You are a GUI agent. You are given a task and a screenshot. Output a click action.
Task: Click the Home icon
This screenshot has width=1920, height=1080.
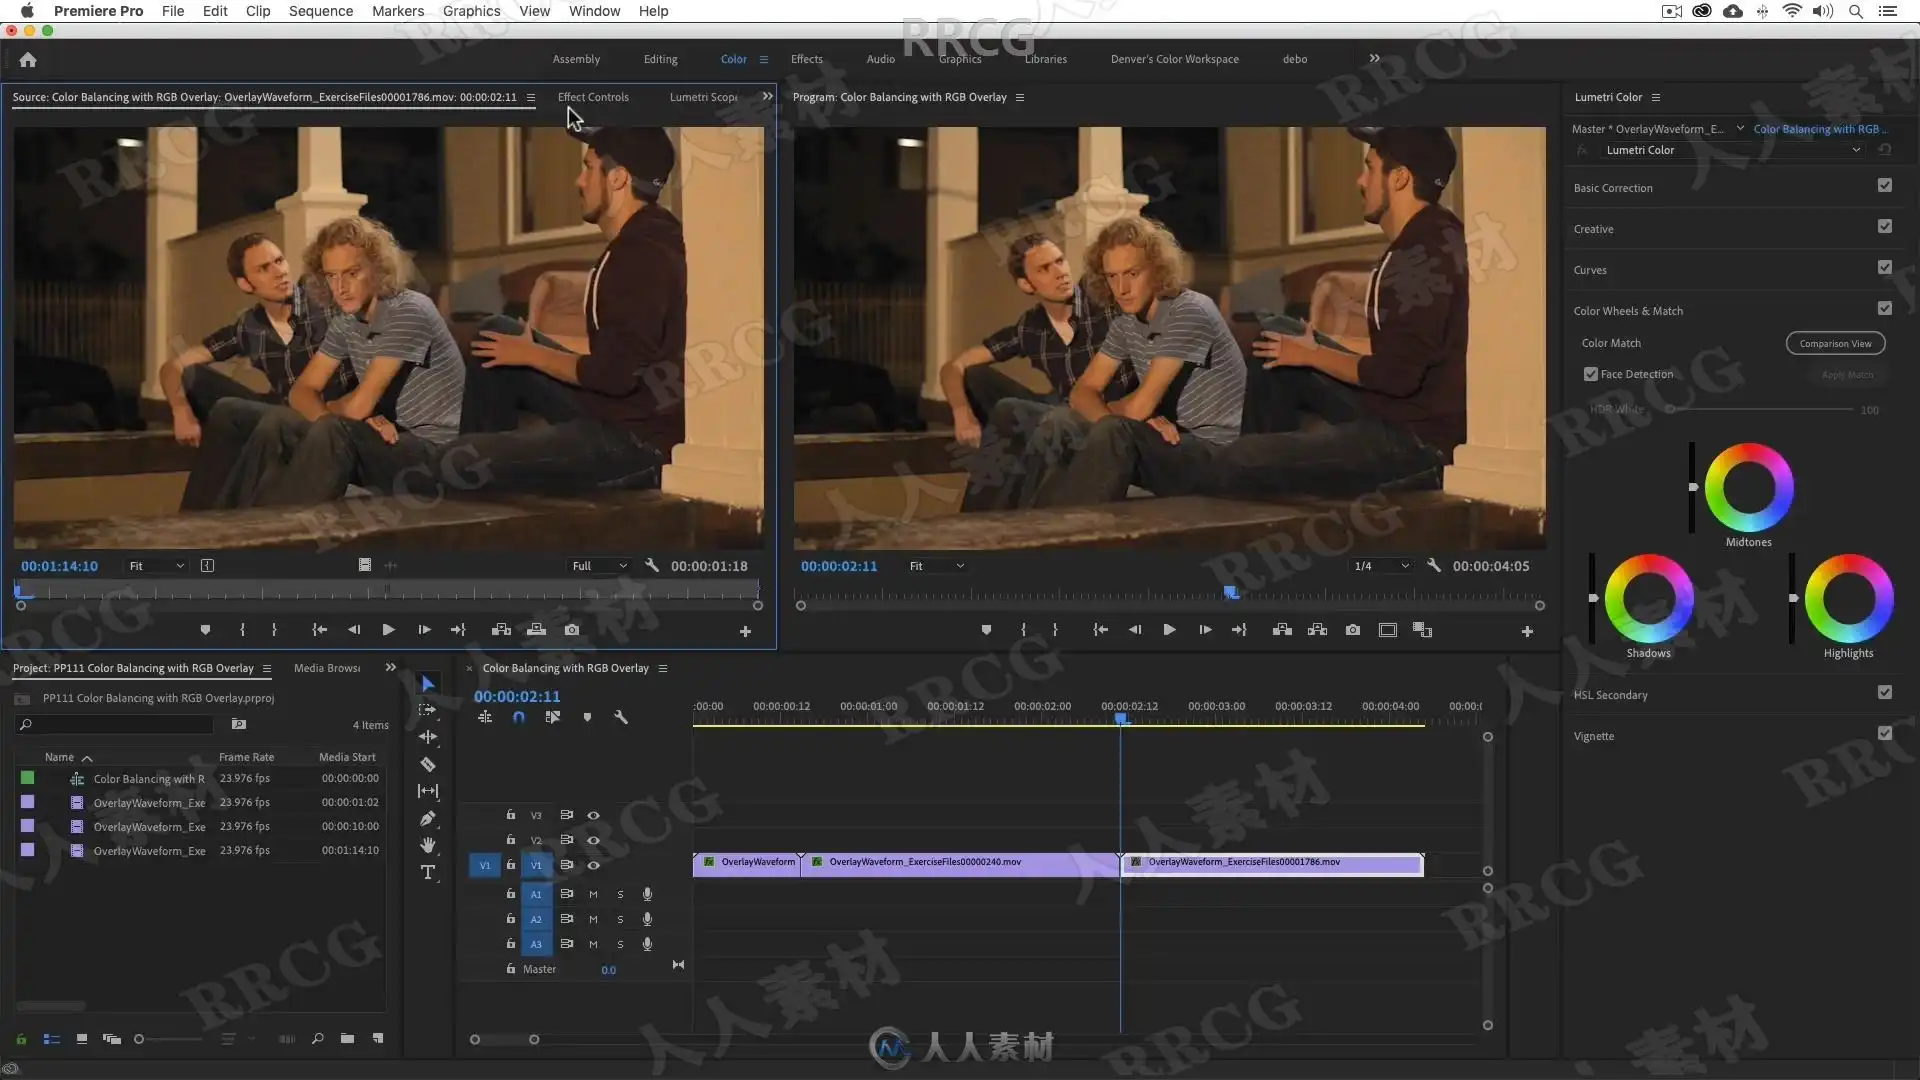click(x=28, y=59)
